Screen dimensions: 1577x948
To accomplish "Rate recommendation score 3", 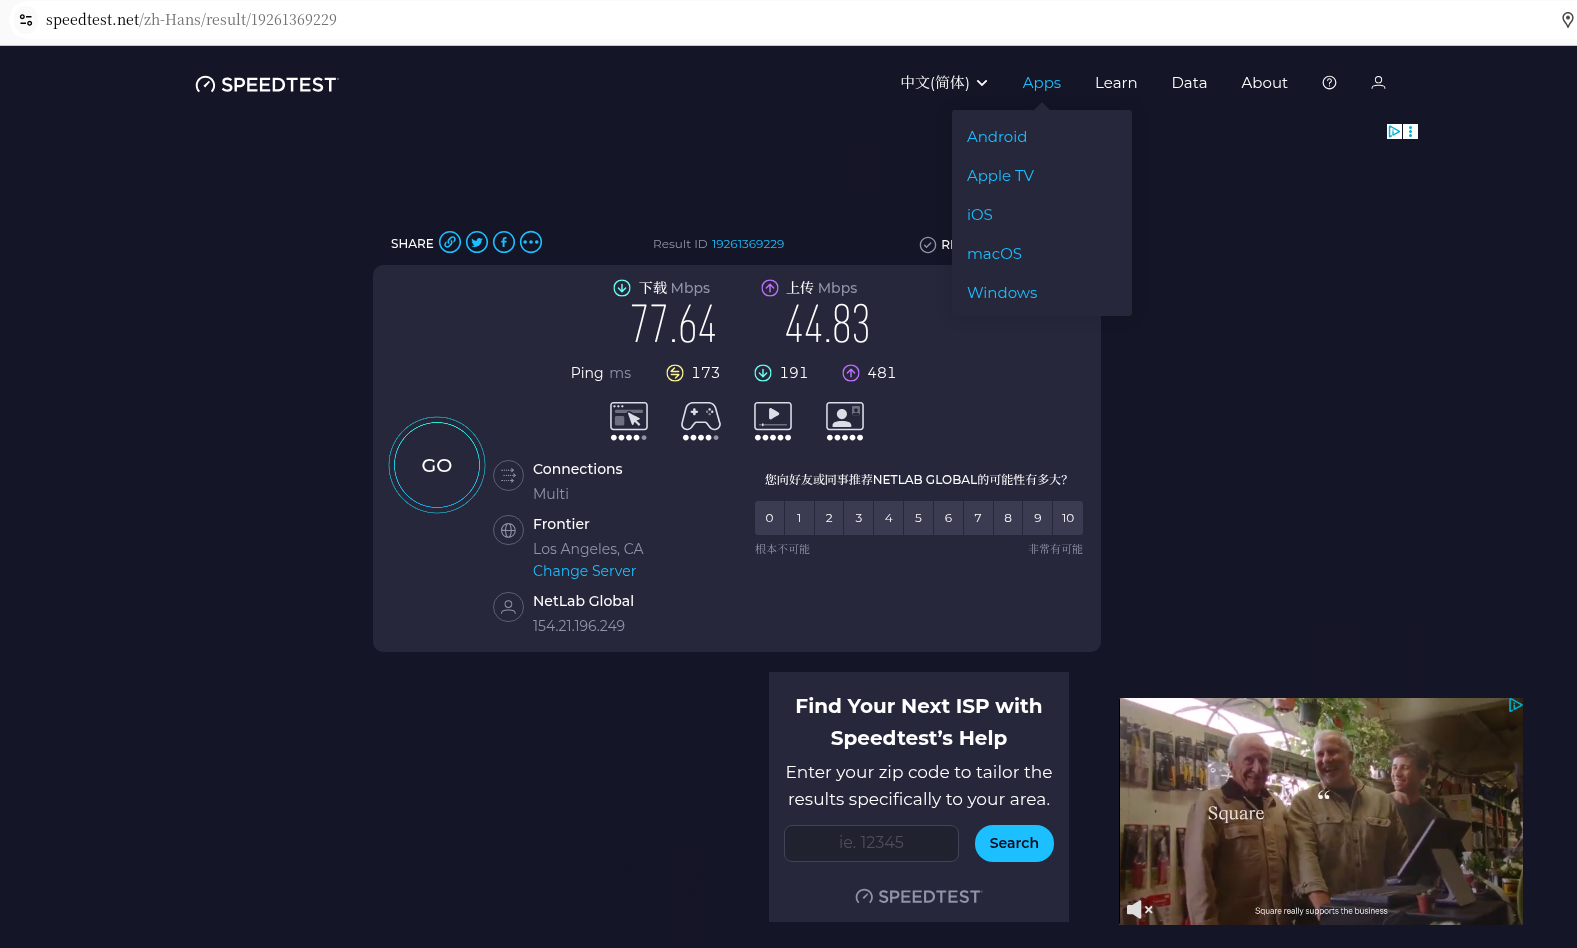I will point(859,518).
